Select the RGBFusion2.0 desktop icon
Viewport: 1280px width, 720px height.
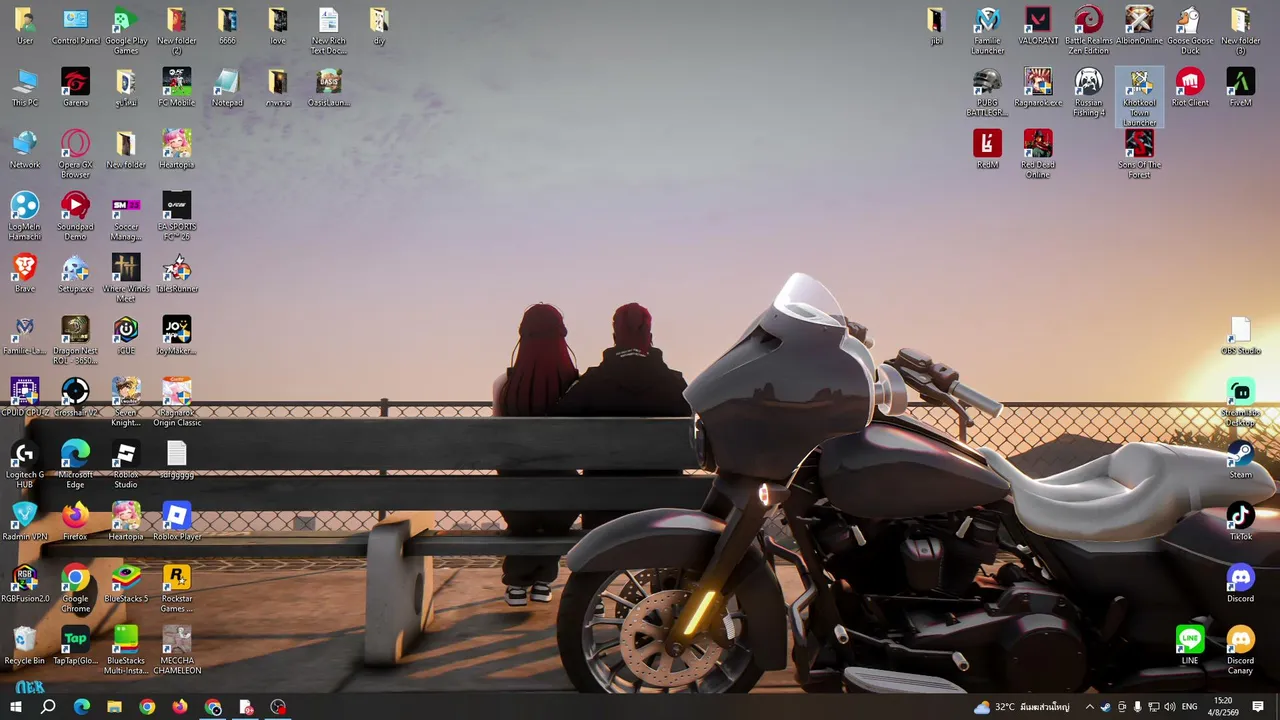(x=25, y=582)
